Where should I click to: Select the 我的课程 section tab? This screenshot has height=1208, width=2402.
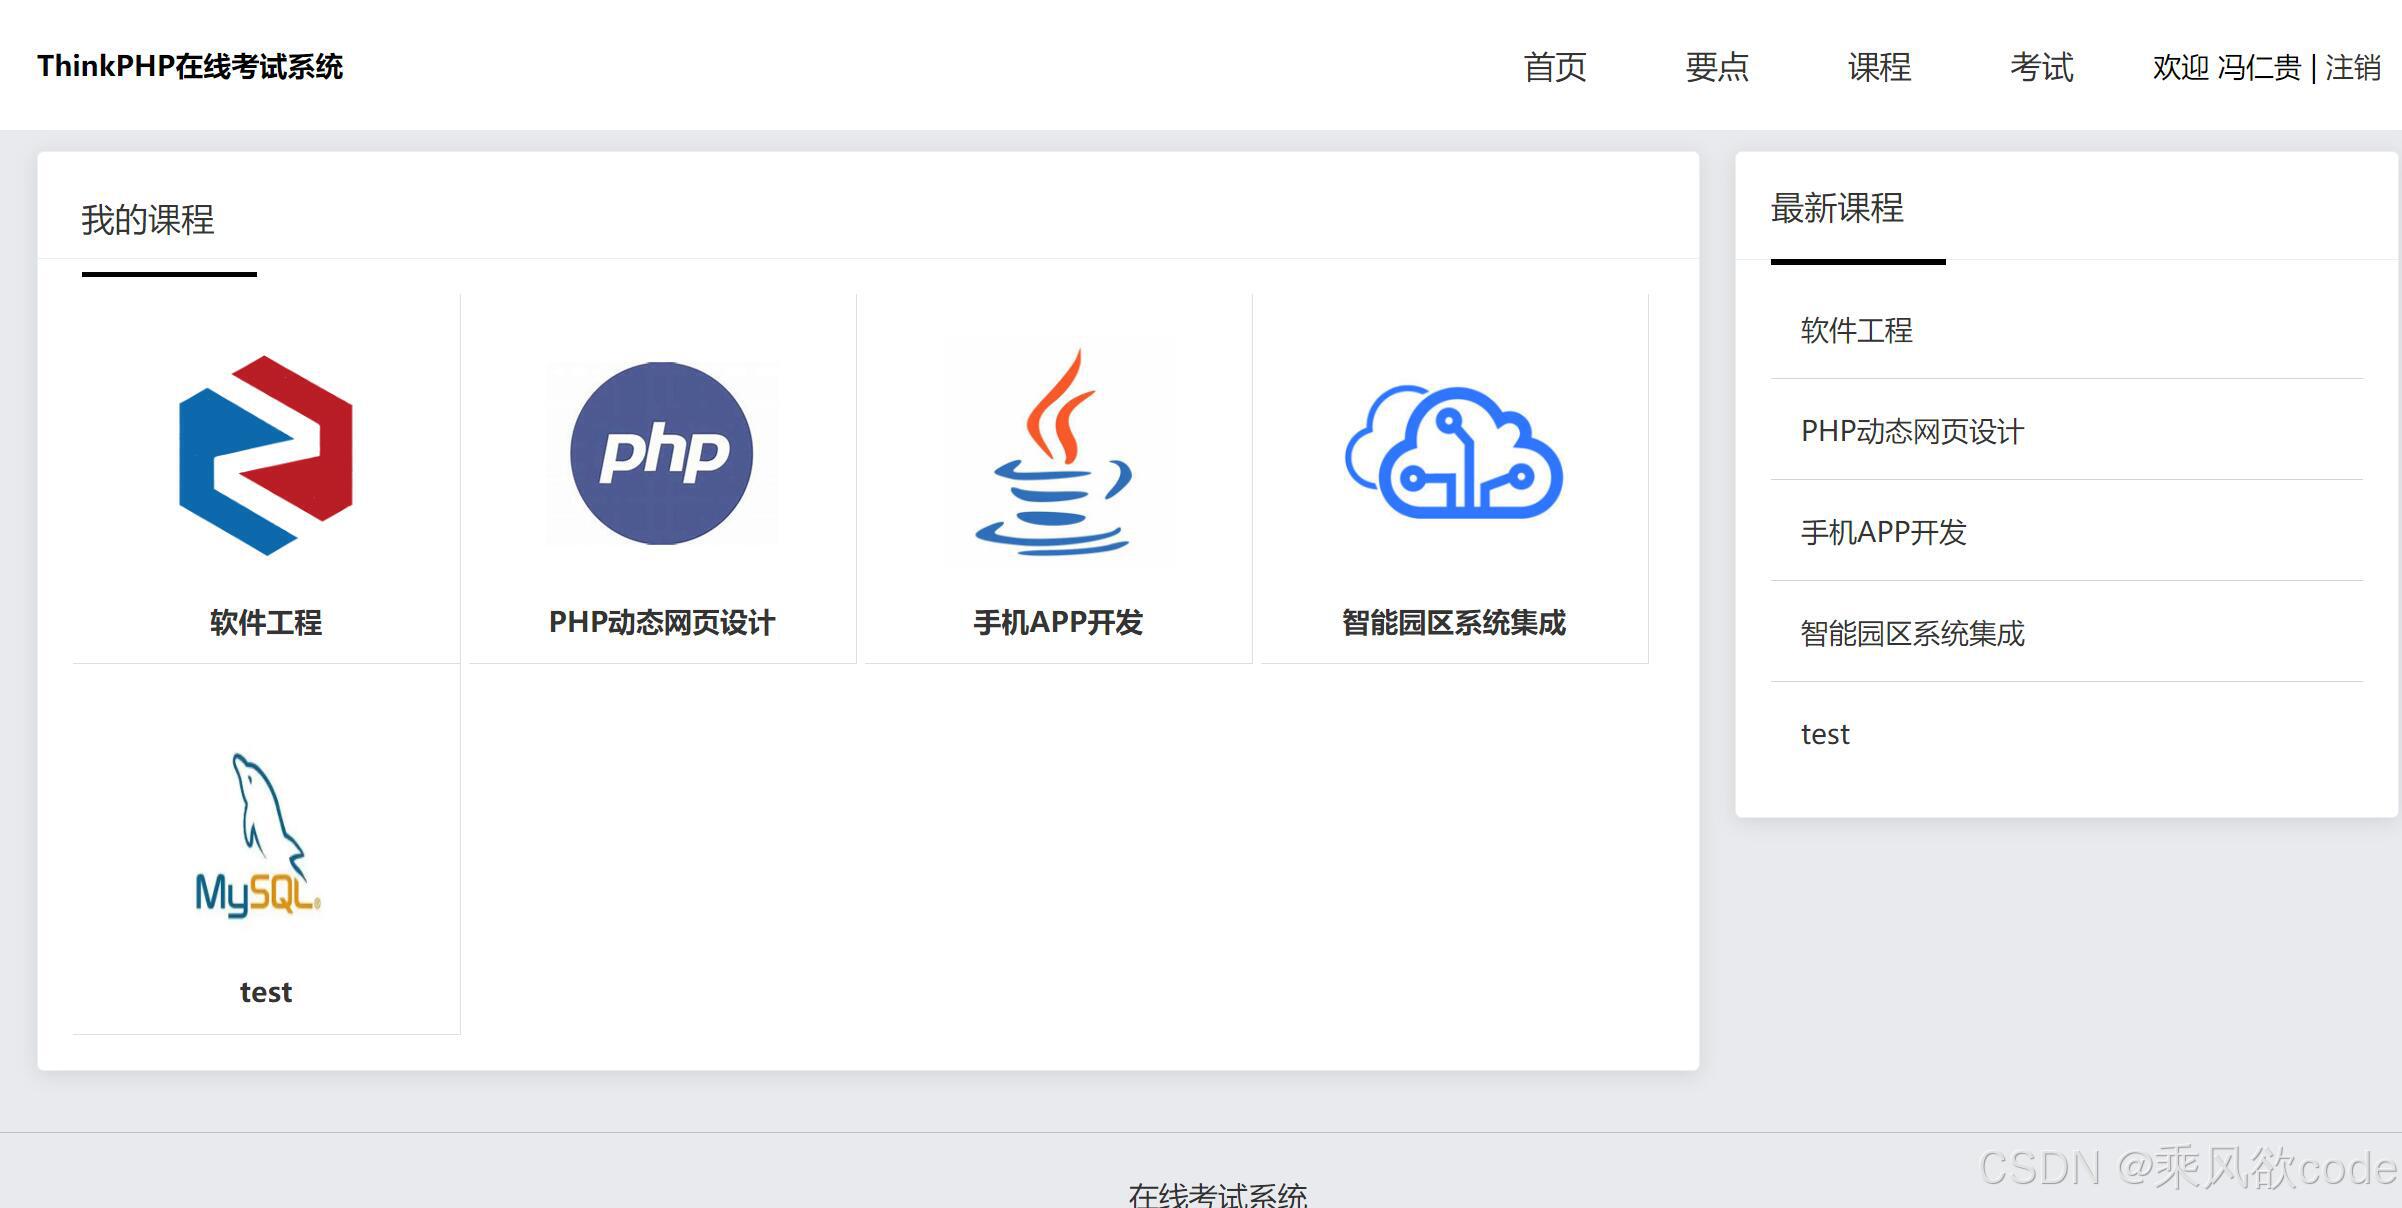click(x=148, y=220)
